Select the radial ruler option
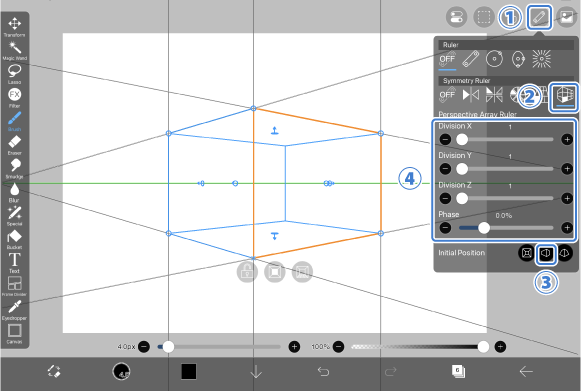Screen dimensions: 581x391 point(541,59)
